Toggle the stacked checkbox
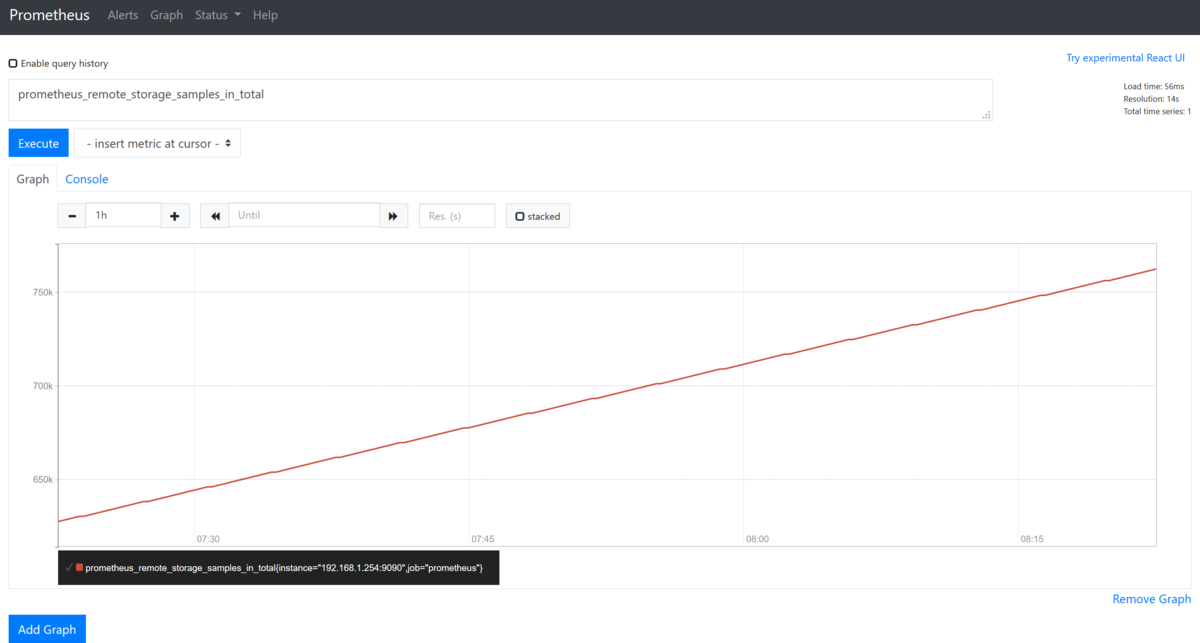 [520, 216]
